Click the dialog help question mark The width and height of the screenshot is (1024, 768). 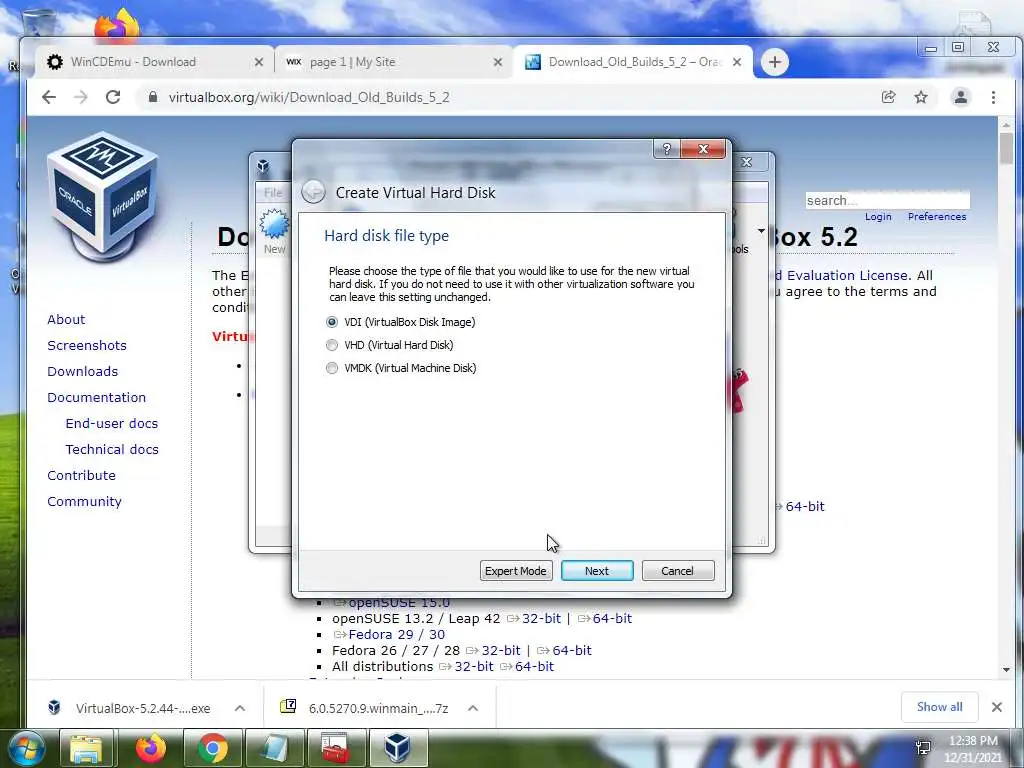point(666,149)
